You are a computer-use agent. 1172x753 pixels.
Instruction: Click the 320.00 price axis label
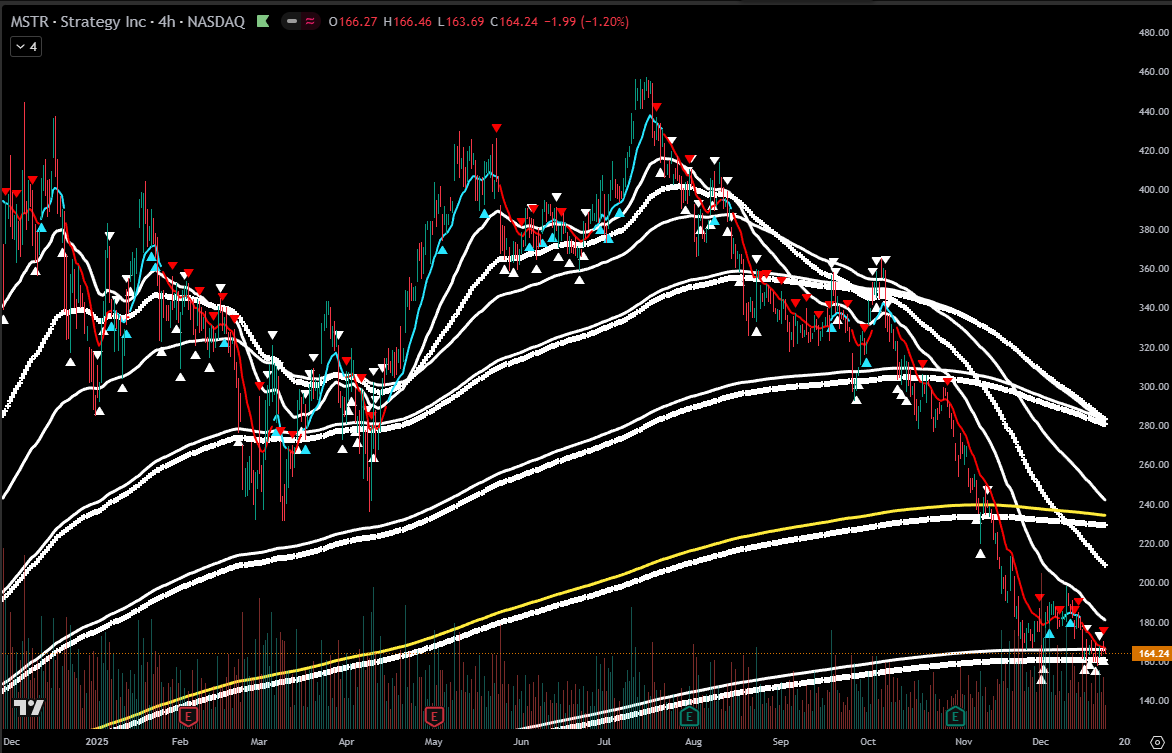click(x=1153, y=348)
